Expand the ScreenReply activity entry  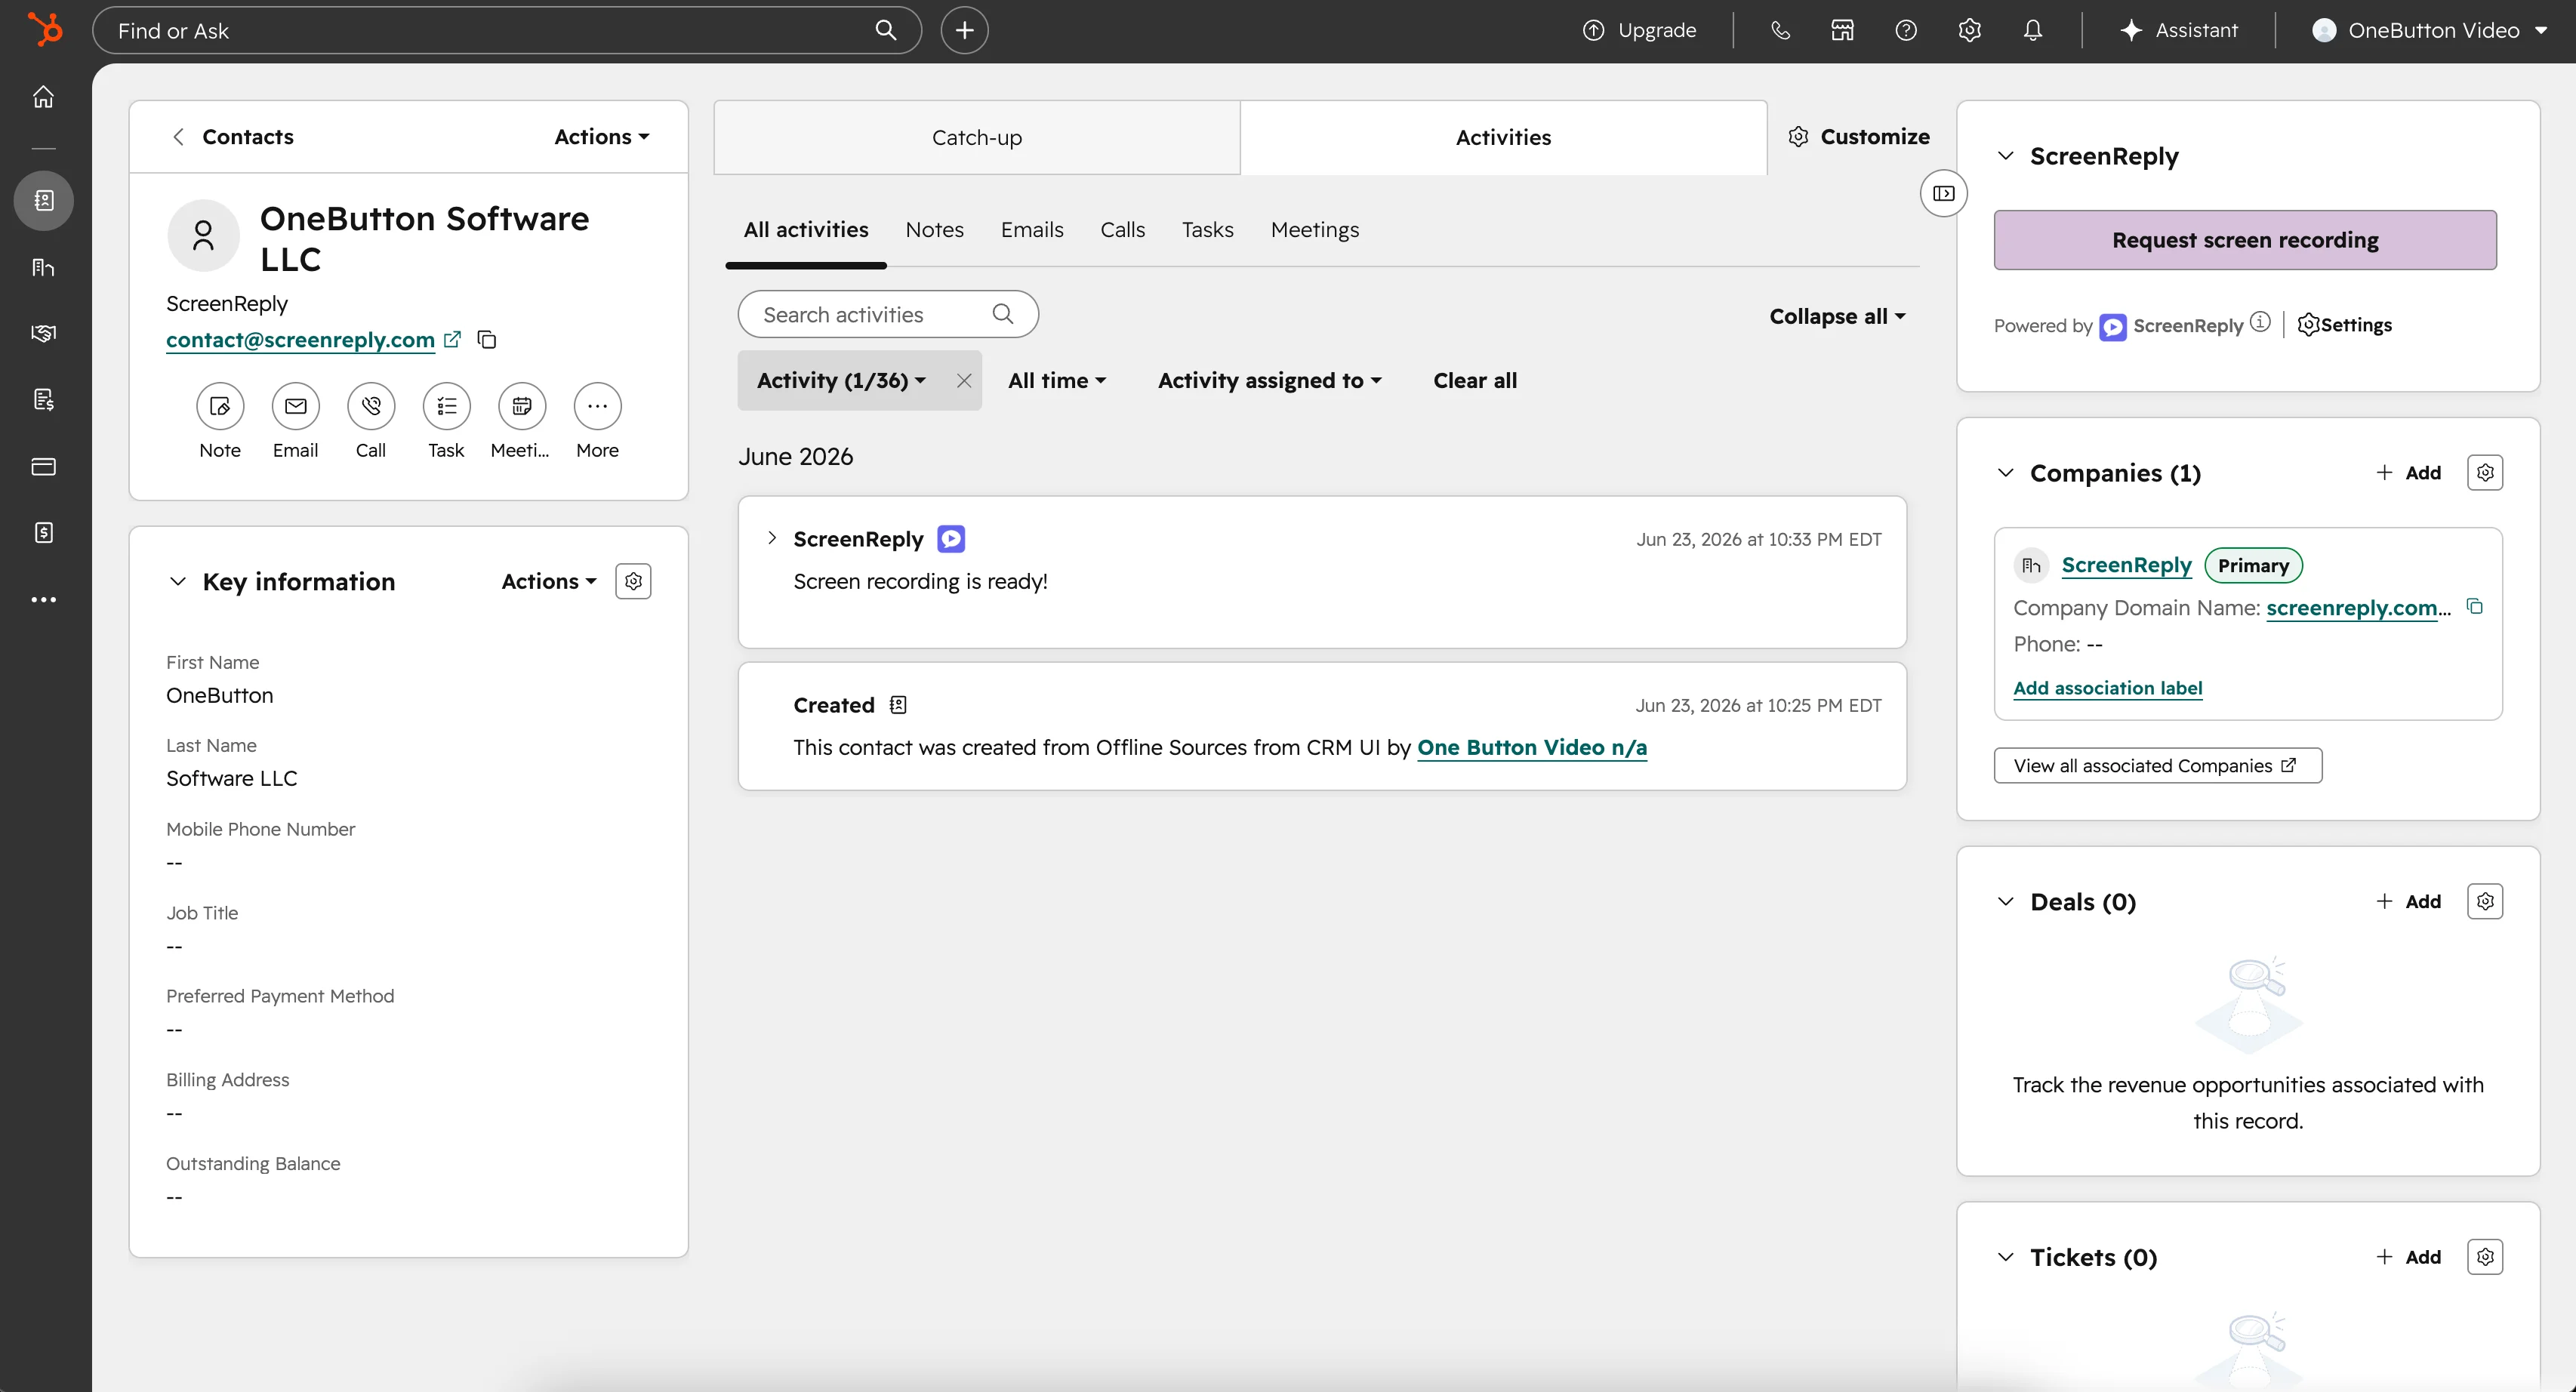(x=772, y=538)
